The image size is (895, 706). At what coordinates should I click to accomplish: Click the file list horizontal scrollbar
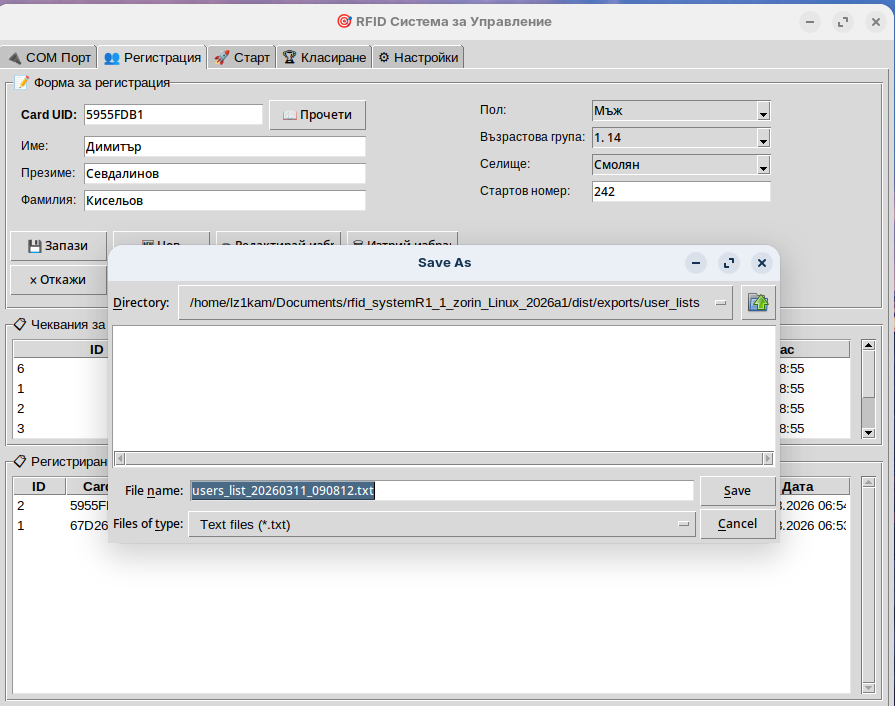pyautogui.click(x=444, y=459)
